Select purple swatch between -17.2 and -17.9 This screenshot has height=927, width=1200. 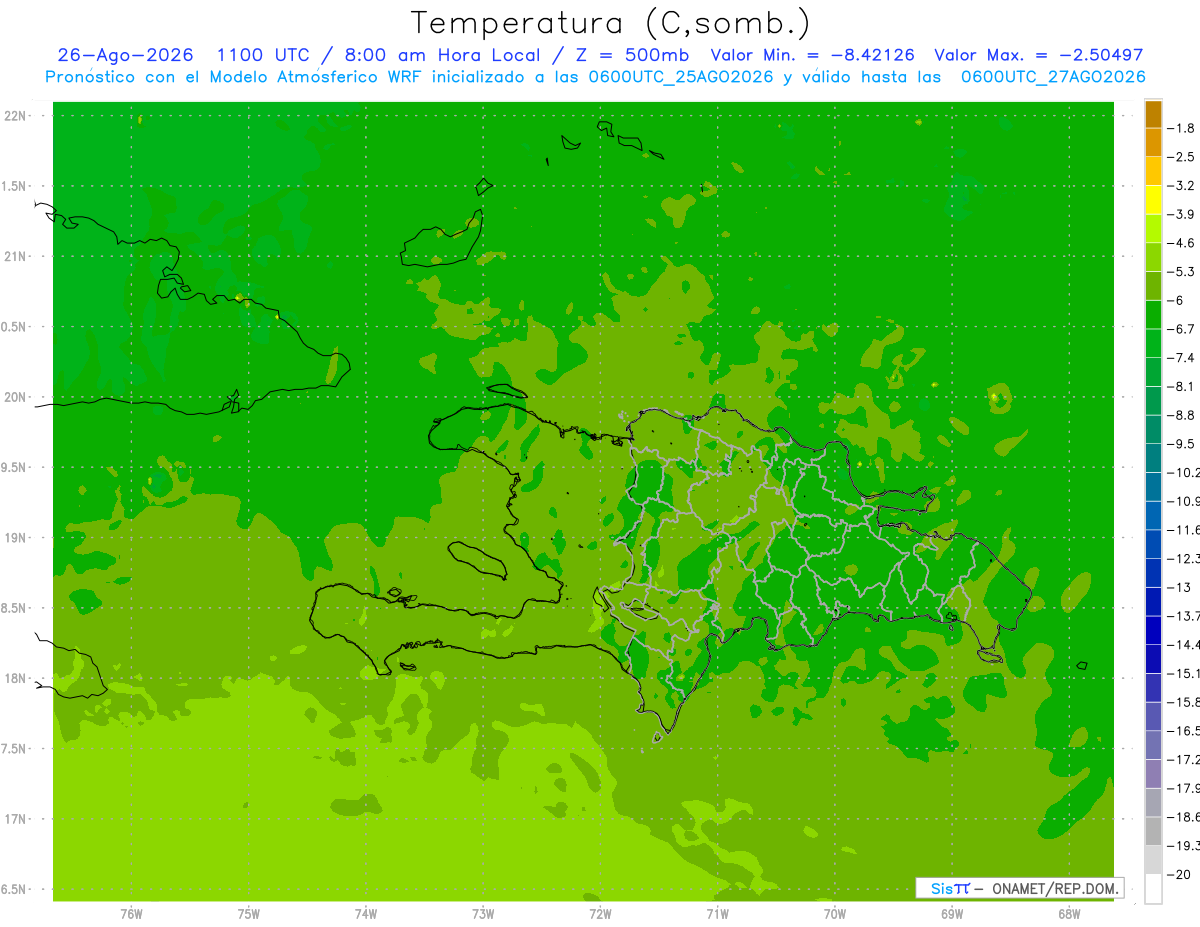pos(1153,774)
